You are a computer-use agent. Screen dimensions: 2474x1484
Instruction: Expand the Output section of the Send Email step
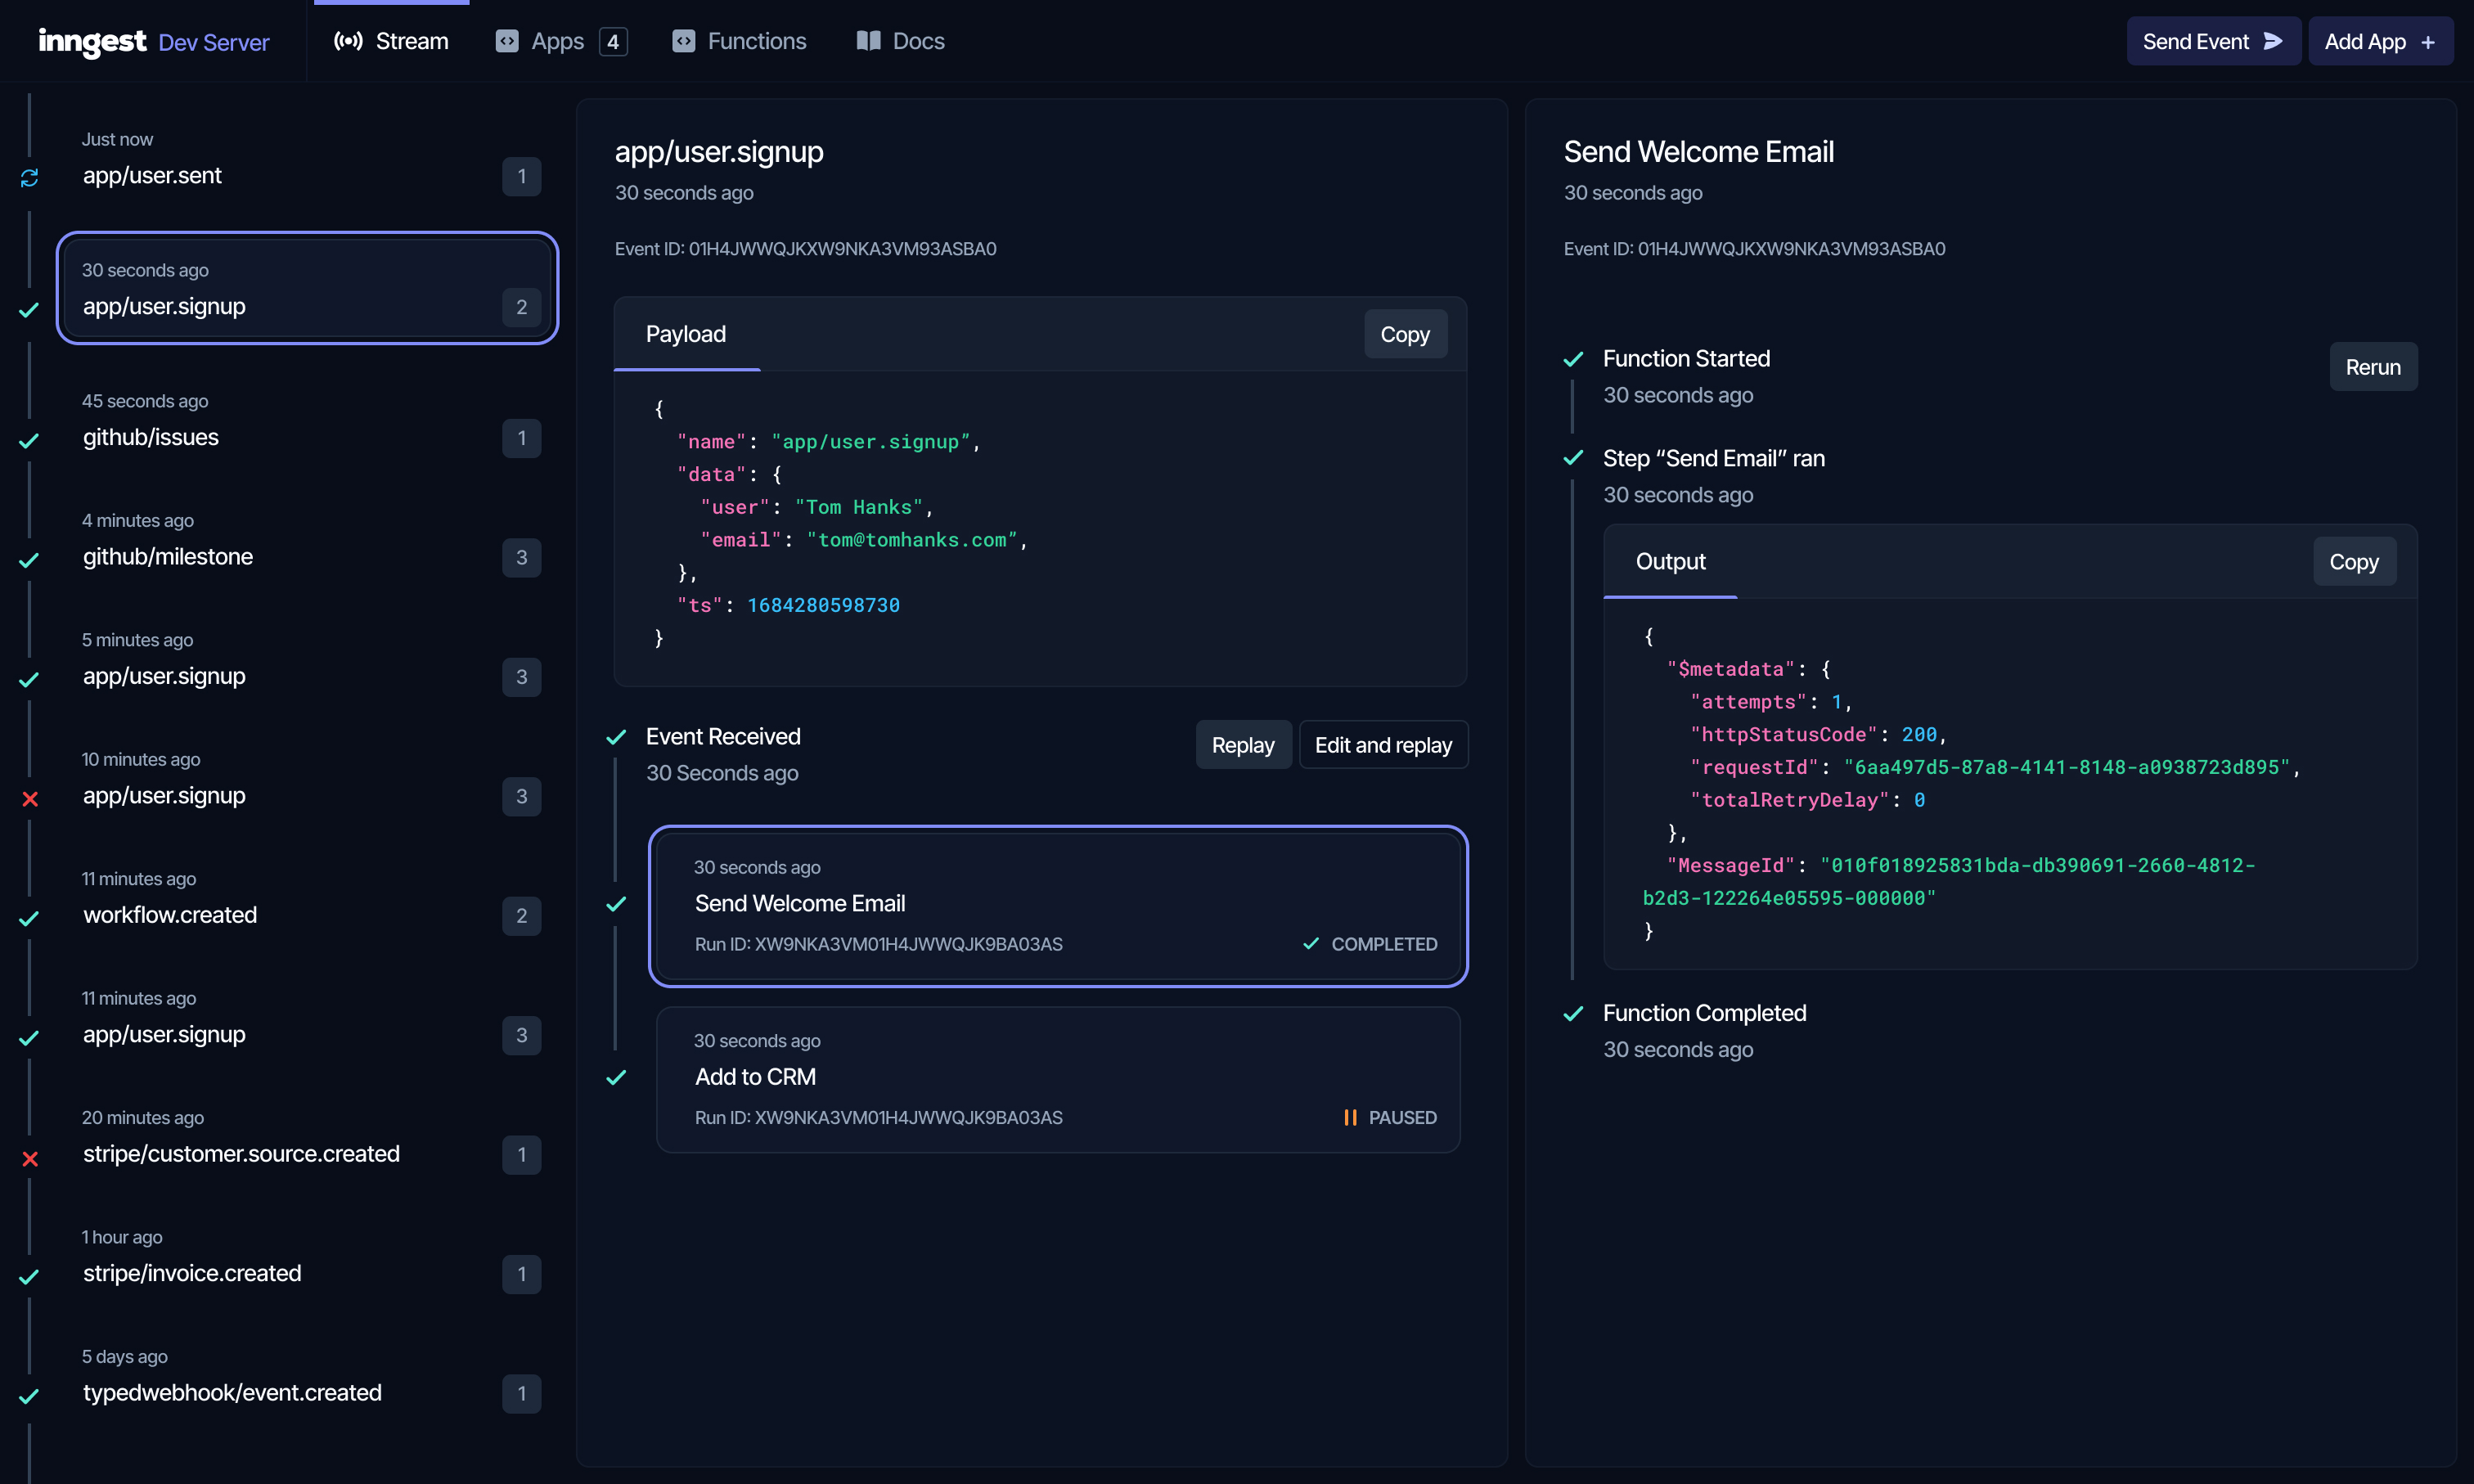point(1669,560)
